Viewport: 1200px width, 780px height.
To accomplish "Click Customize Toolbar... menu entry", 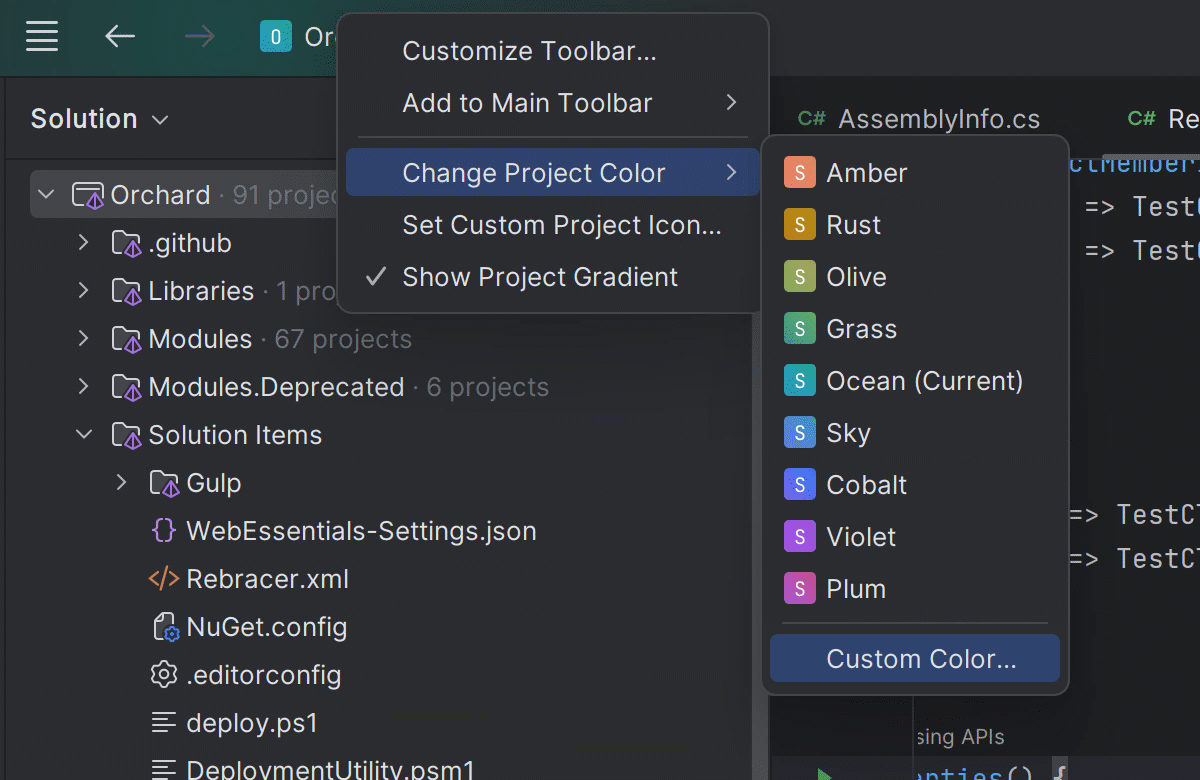I will pos(529,51).
